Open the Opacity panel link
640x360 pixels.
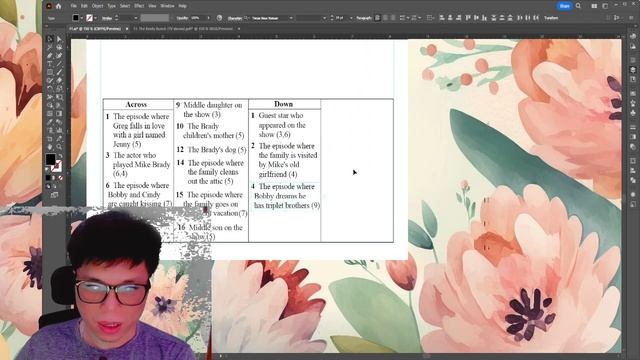(x=182, y=18)
